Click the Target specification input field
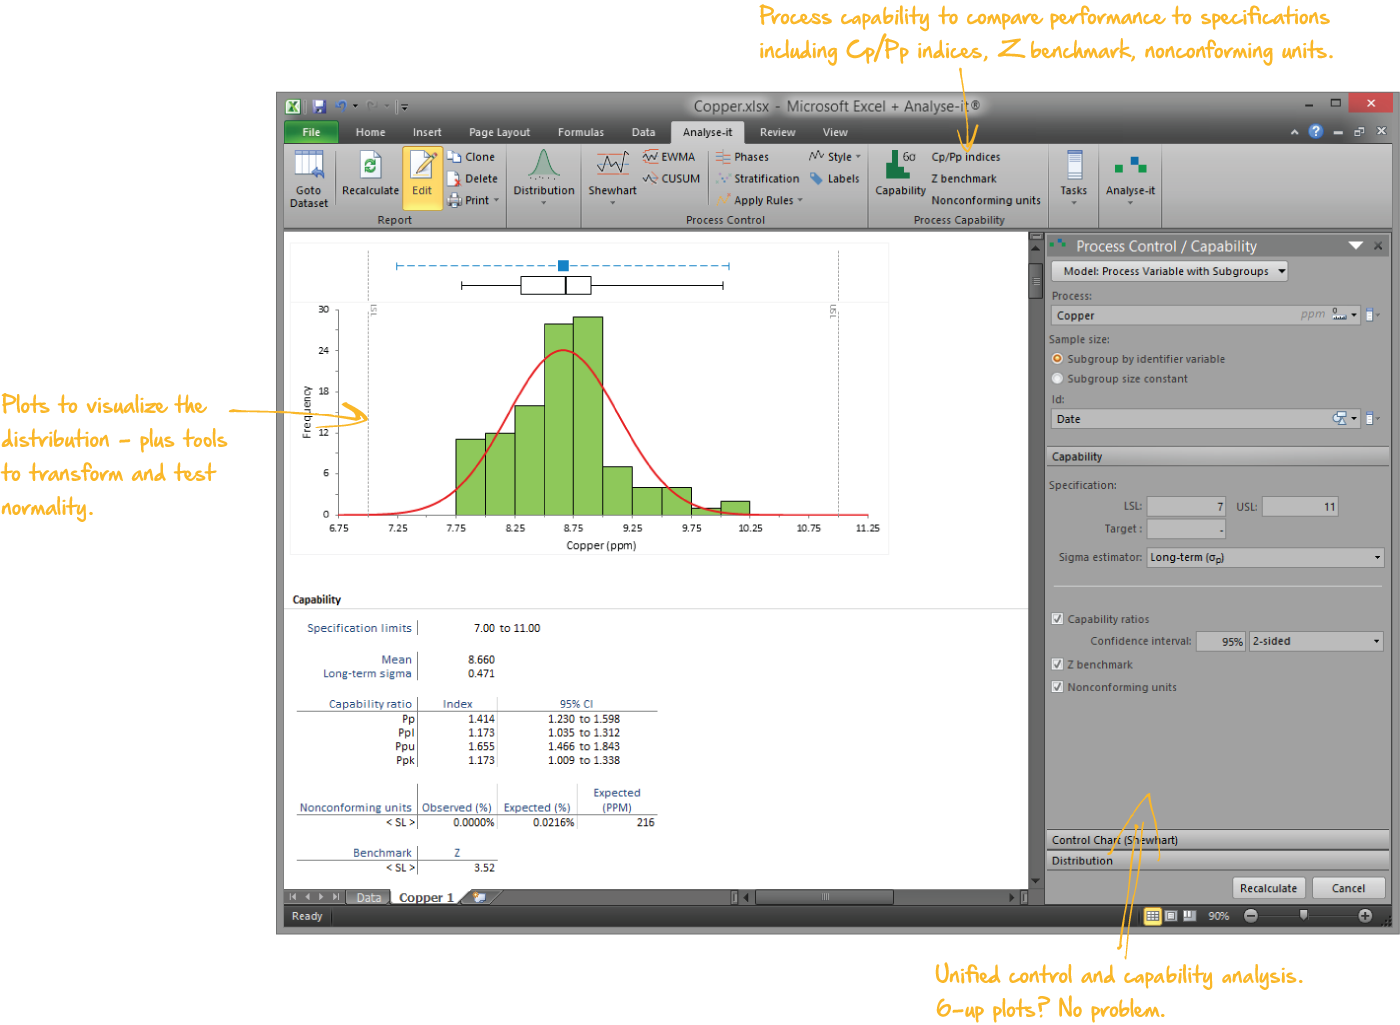1400x1025 pixels. point(1186,529)
